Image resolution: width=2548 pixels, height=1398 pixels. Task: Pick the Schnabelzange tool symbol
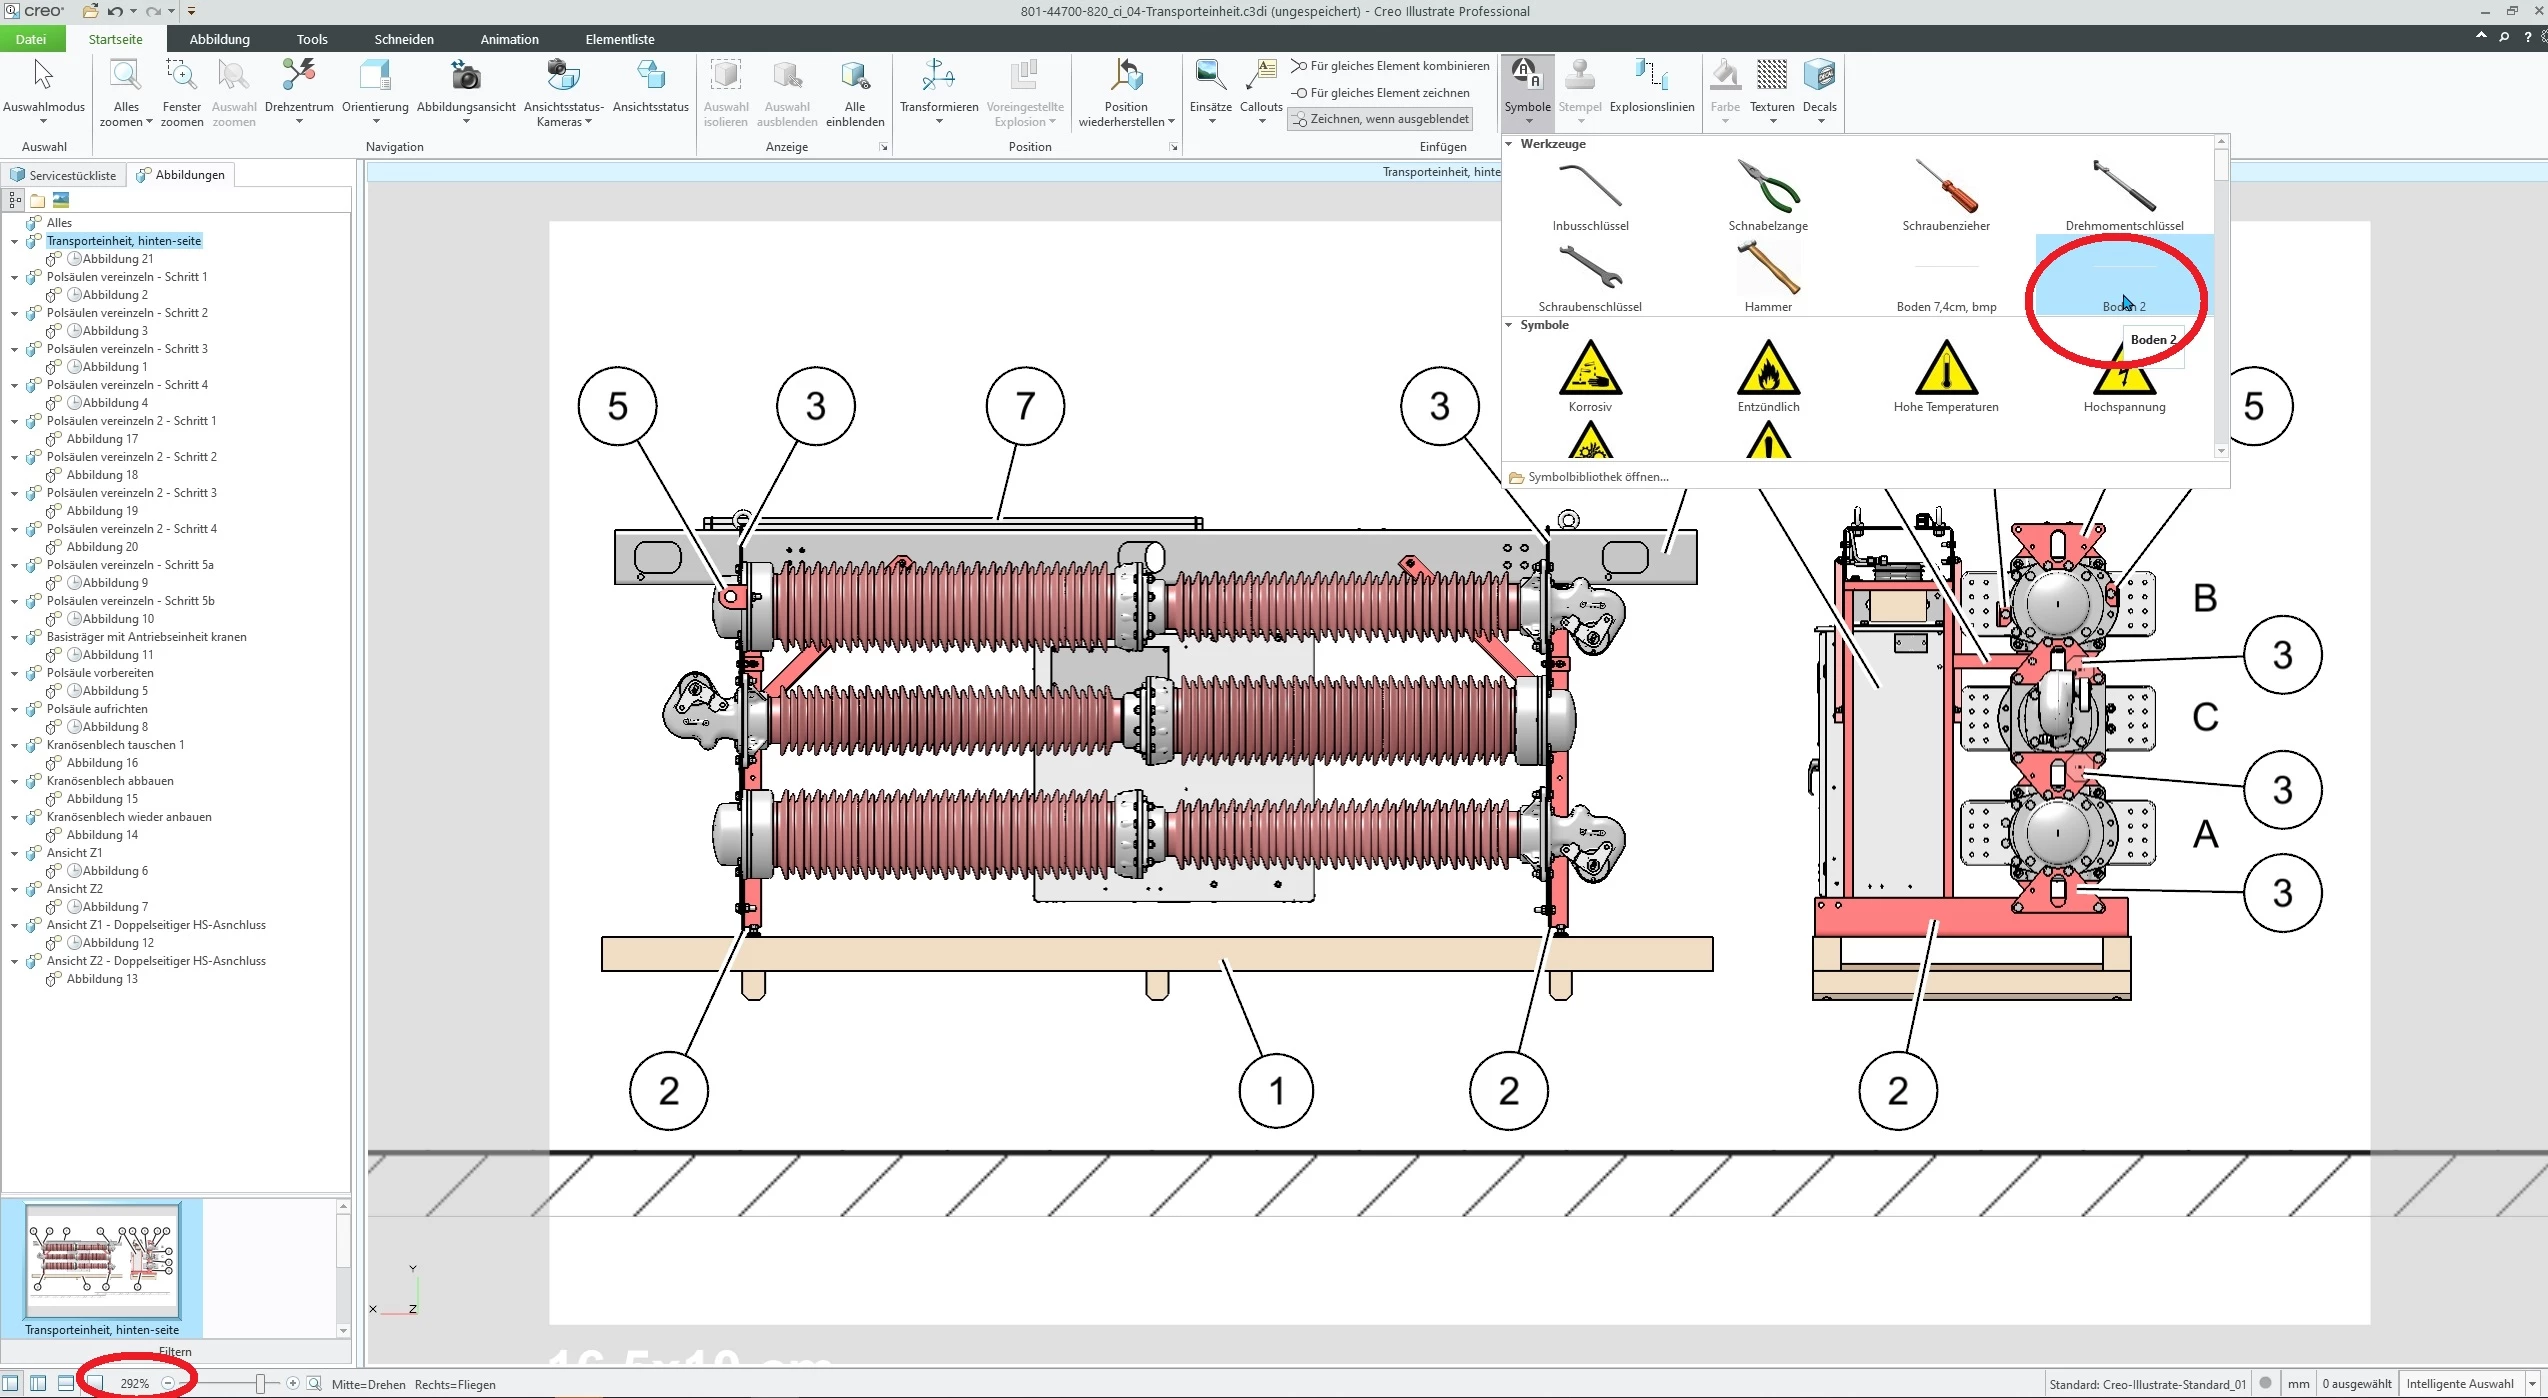tap(1767, 188)
